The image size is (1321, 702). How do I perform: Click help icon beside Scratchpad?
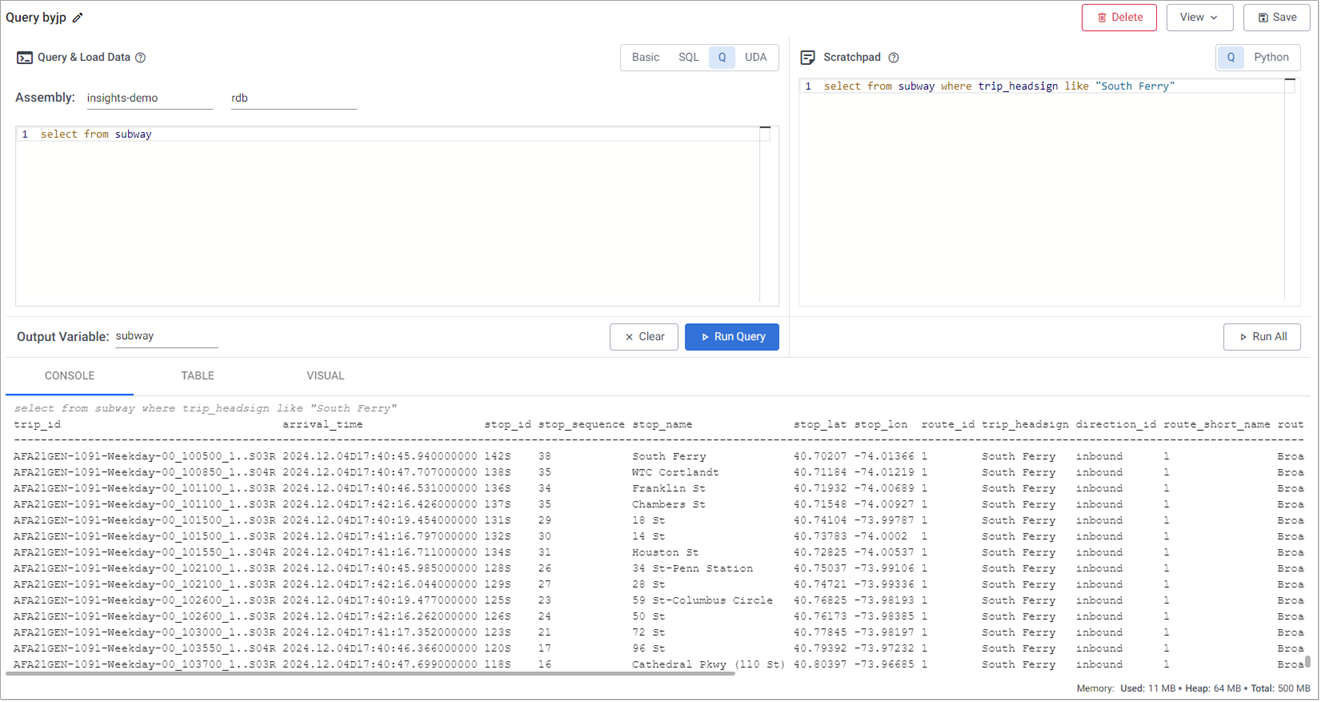point(894,58)
